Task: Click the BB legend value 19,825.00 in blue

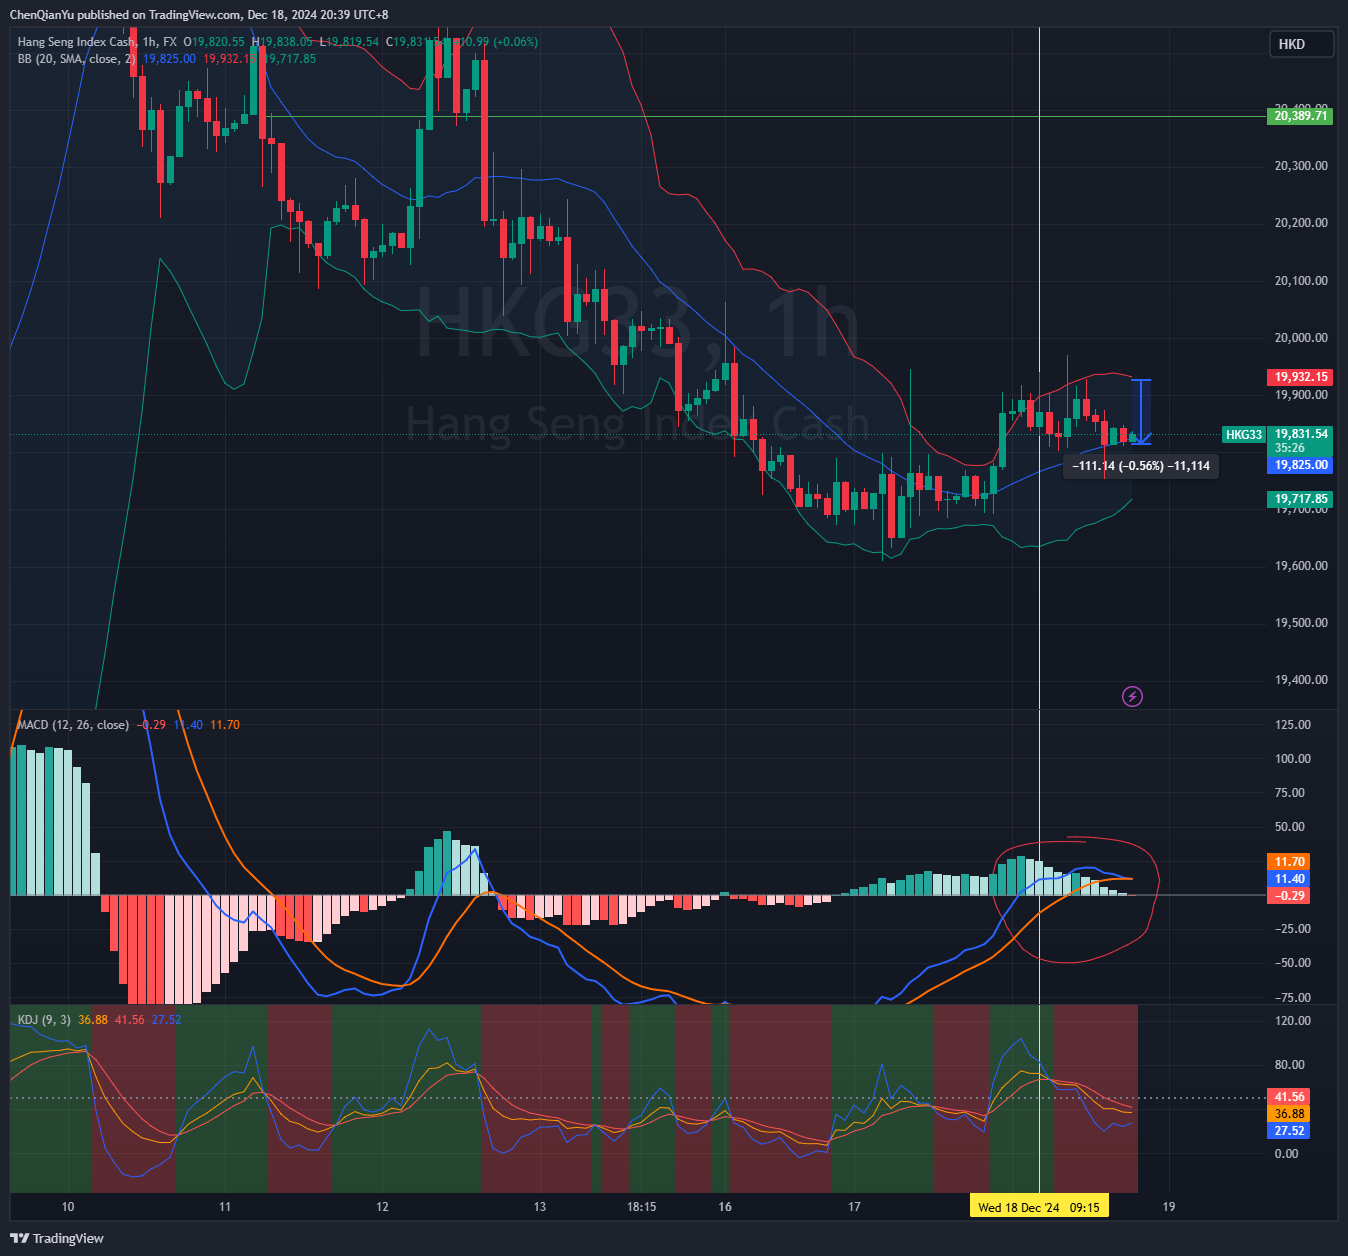Action: click(x=169, y=59)
